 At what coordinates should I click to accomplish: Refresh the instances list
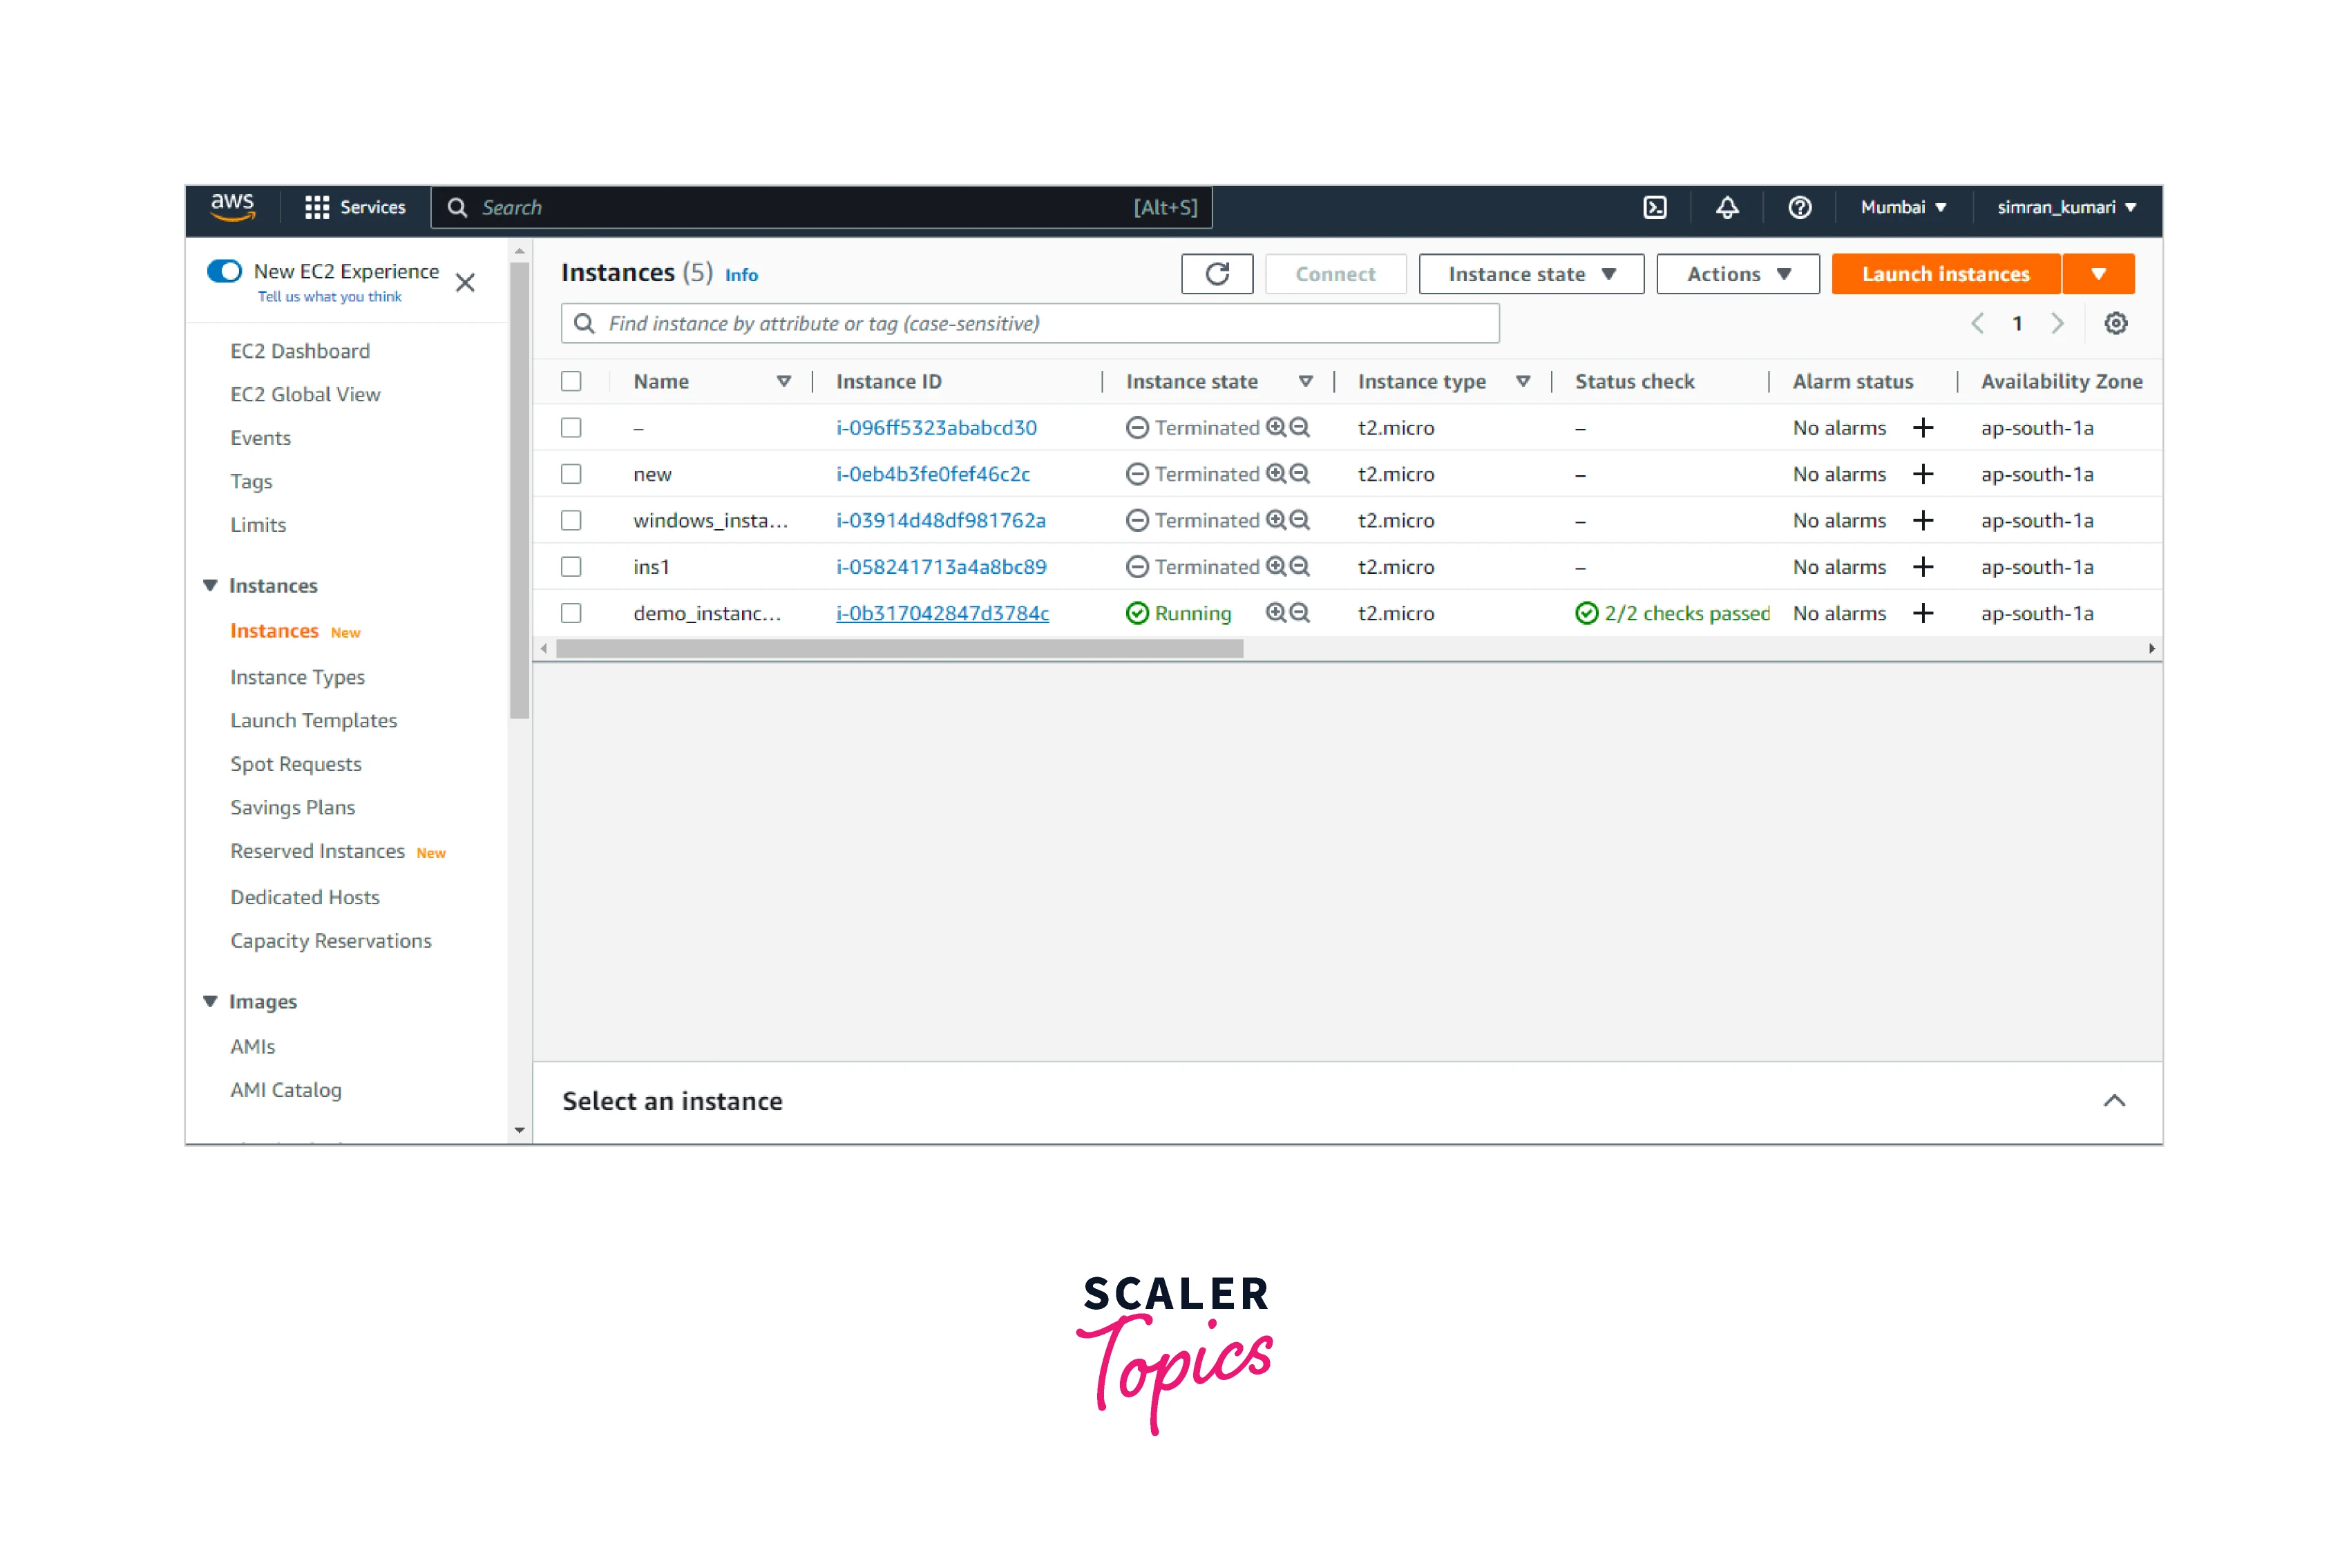pyautogui.click(x=1217, y=273)
